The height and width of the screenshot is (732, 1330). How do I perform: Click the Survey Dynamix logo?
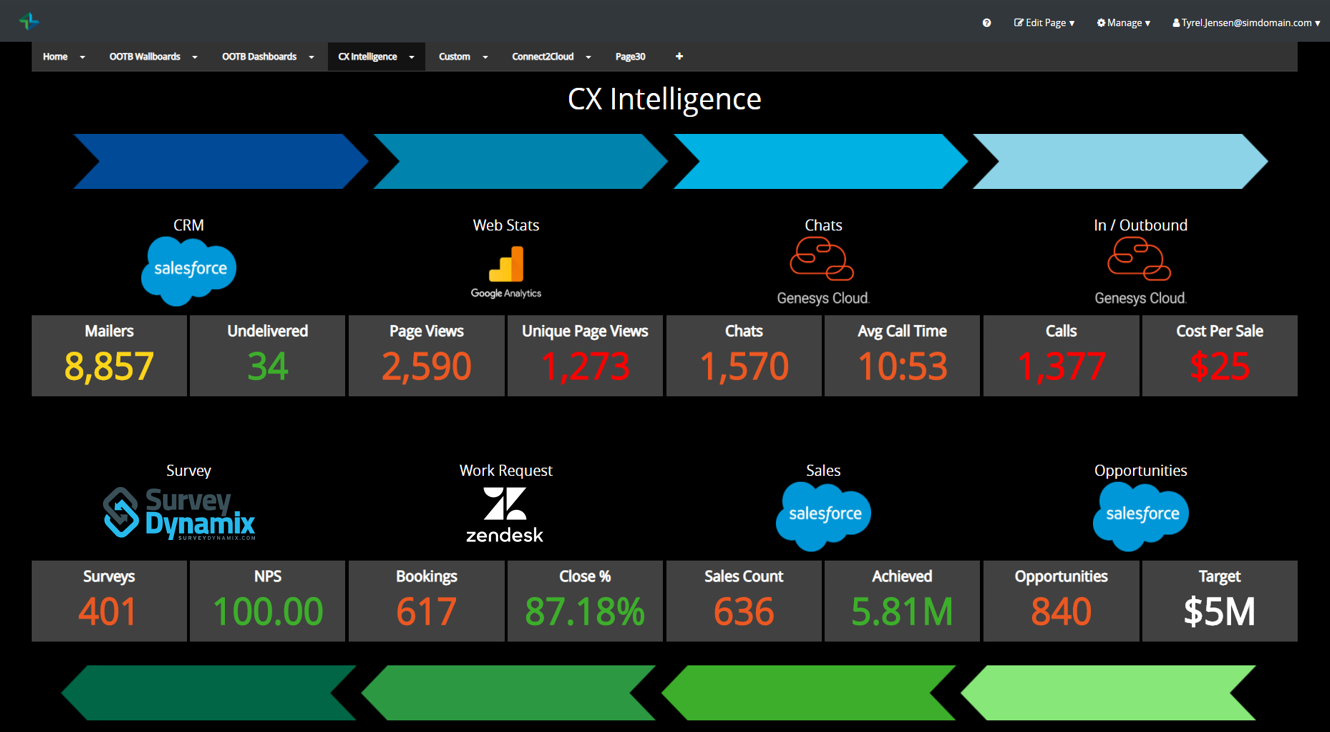(180, 513)
